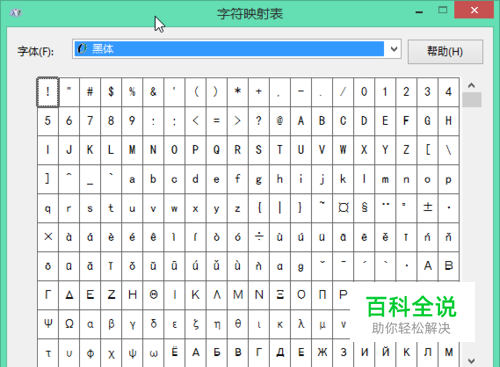Click the scrollbar down arrow

(x=471, y=361)
